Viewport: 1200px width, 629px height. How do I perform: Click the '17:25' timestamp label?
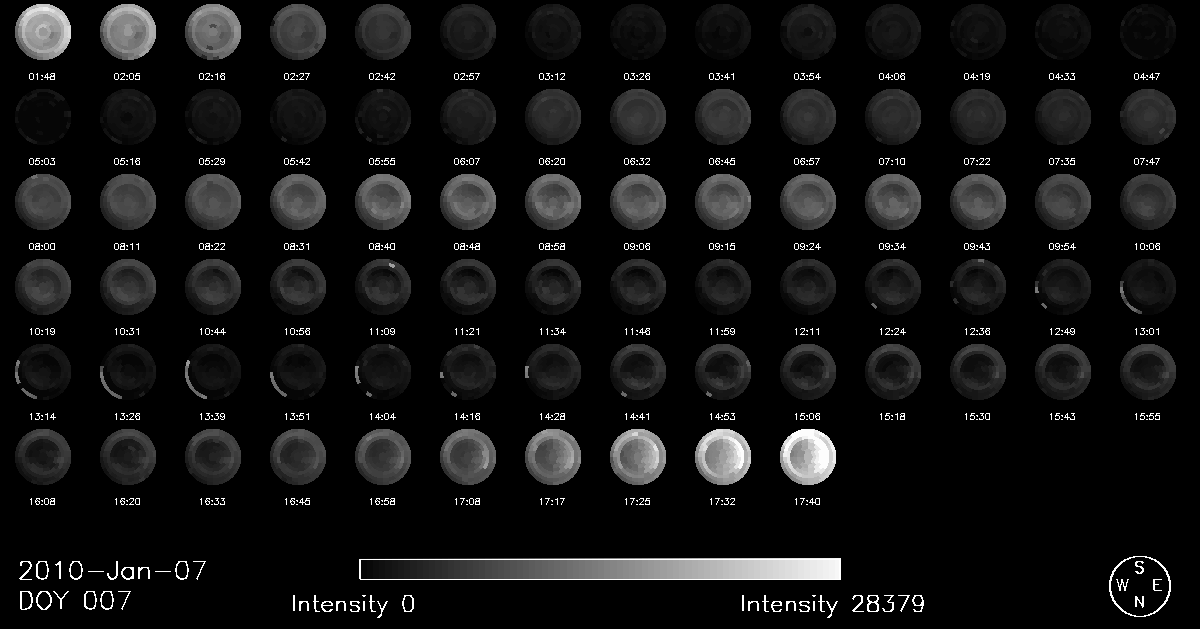[x=637, y=501]
